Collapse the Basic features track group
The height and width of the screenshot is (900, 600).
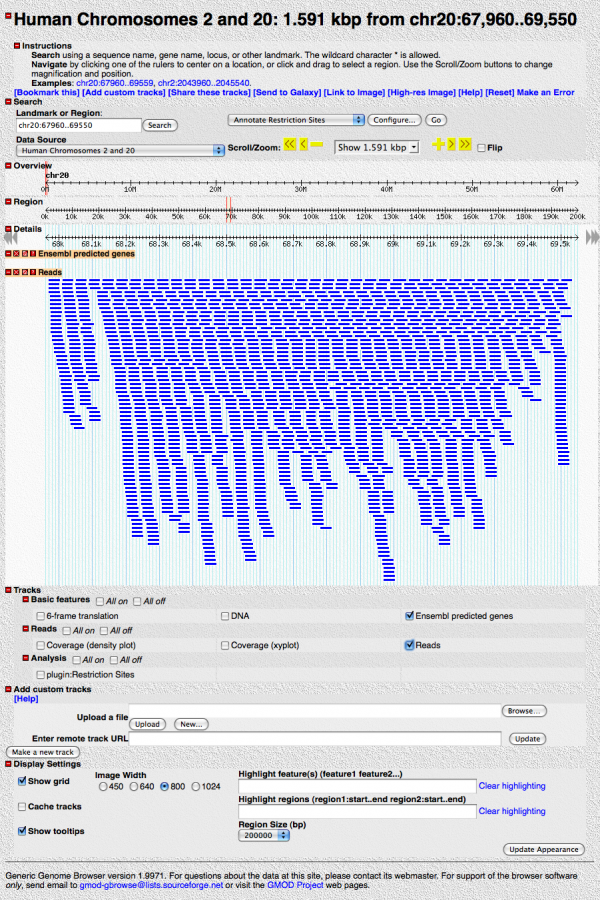tap(26, 599)
